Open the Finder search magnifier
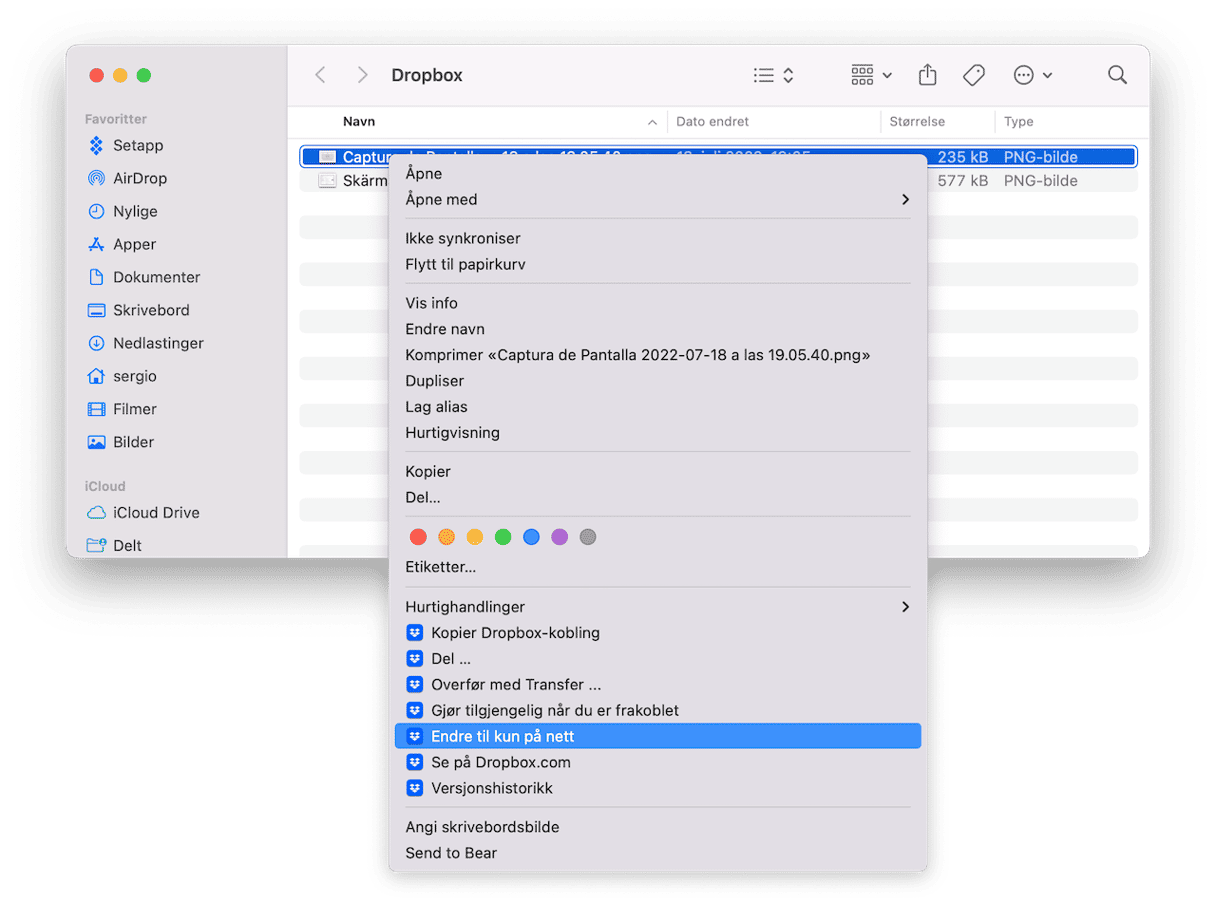1216x903 pixels. click(1117, 75)
